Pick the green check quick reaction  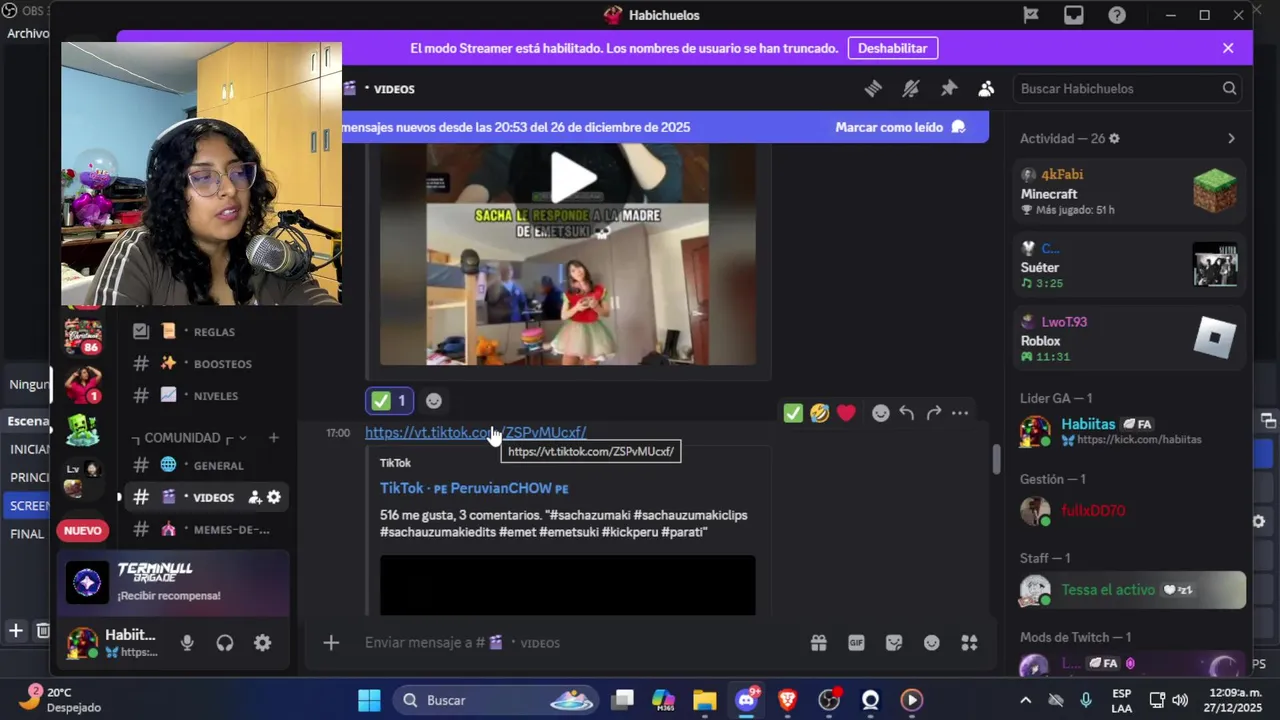(x=793, y=413)
